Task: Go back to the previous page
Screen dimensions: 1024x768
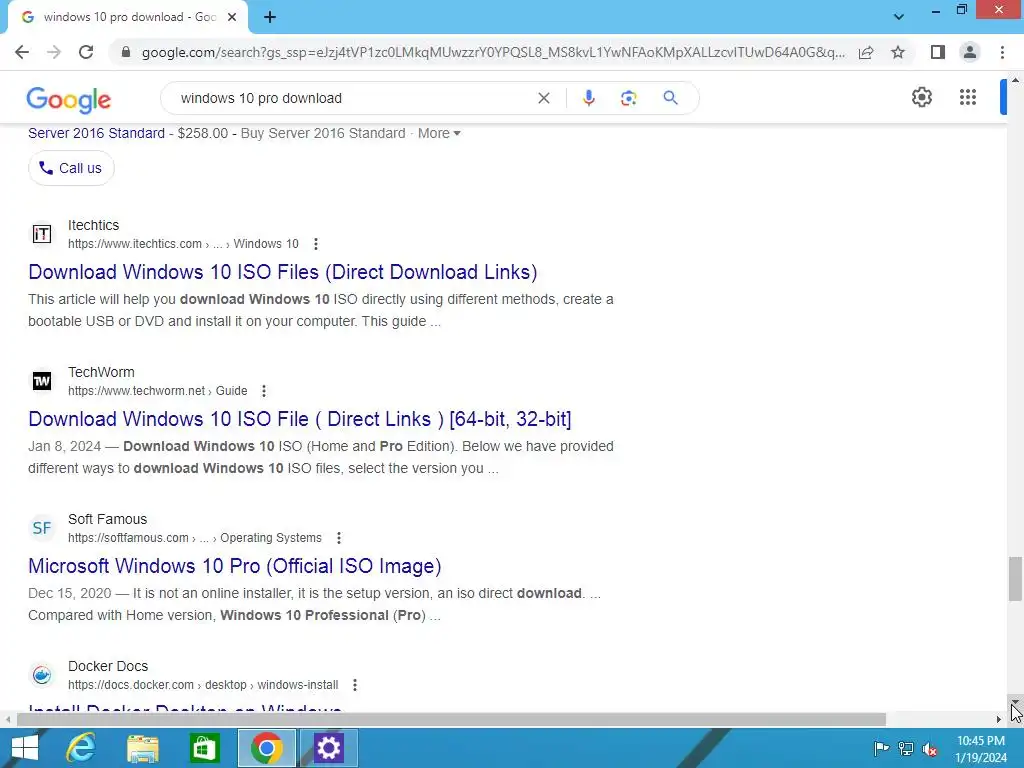Action: tap(22, 52)
